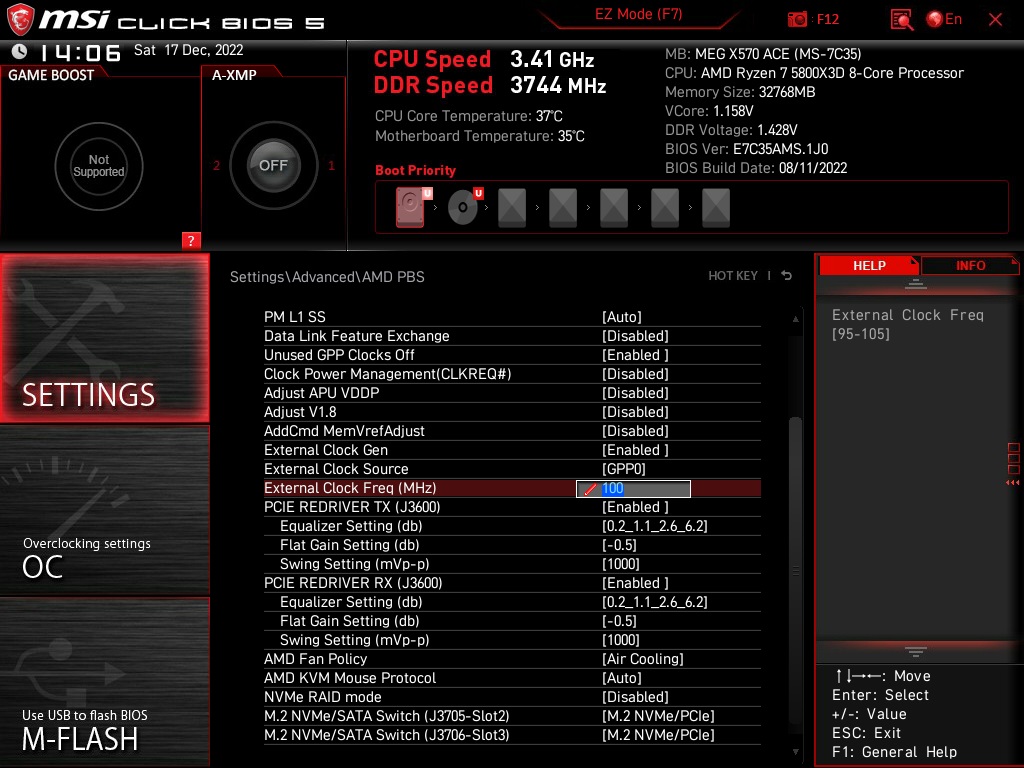This screenshot has width=1024, height=768.
Task: Select the fourth empty boot priority slot
Action: click(x=563, y=207)
